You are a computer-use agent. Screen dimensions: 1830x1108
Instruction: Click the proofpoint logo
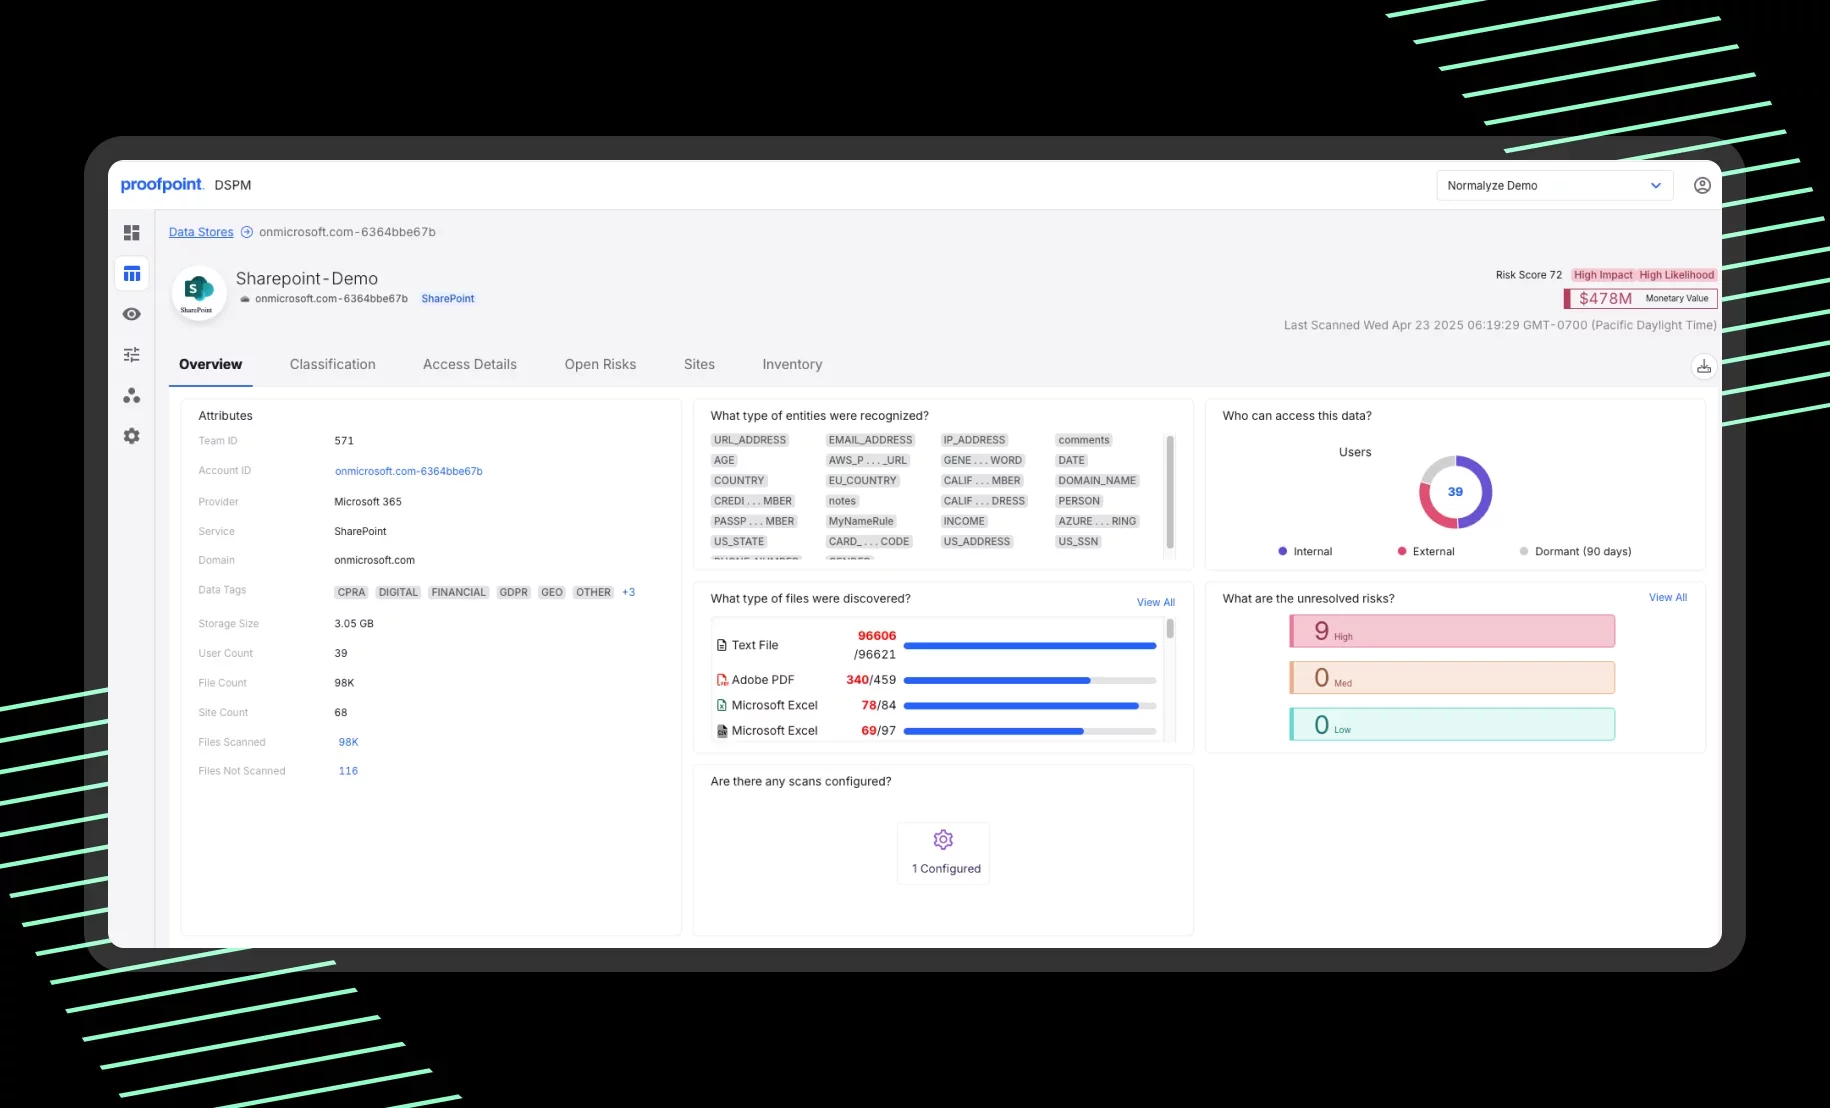coord(161,185)
